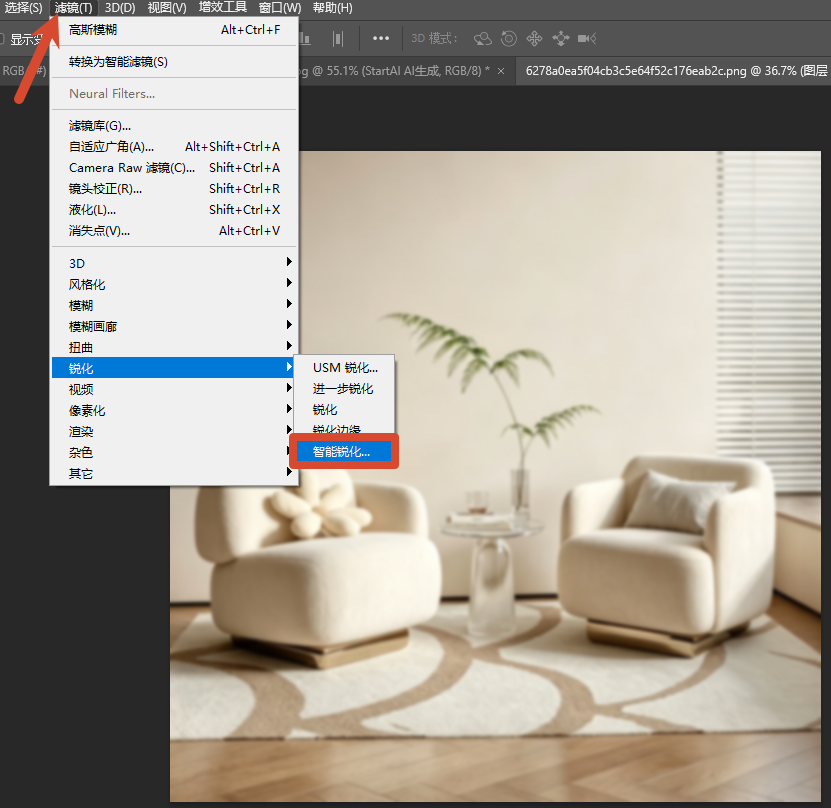Viewport: 831px width, 808px height.
Task: Choose 进一步锐化 from the submenu
Action: 345,389
